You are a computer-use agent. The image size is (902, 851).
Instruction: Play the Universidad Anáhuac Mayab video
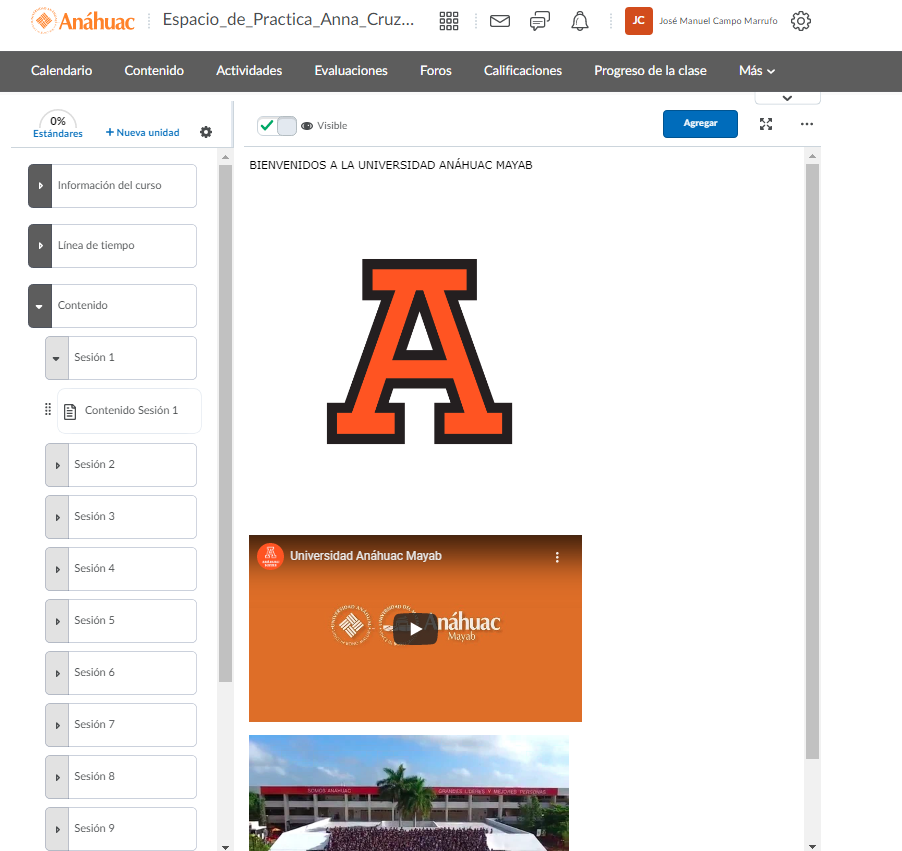415,629
